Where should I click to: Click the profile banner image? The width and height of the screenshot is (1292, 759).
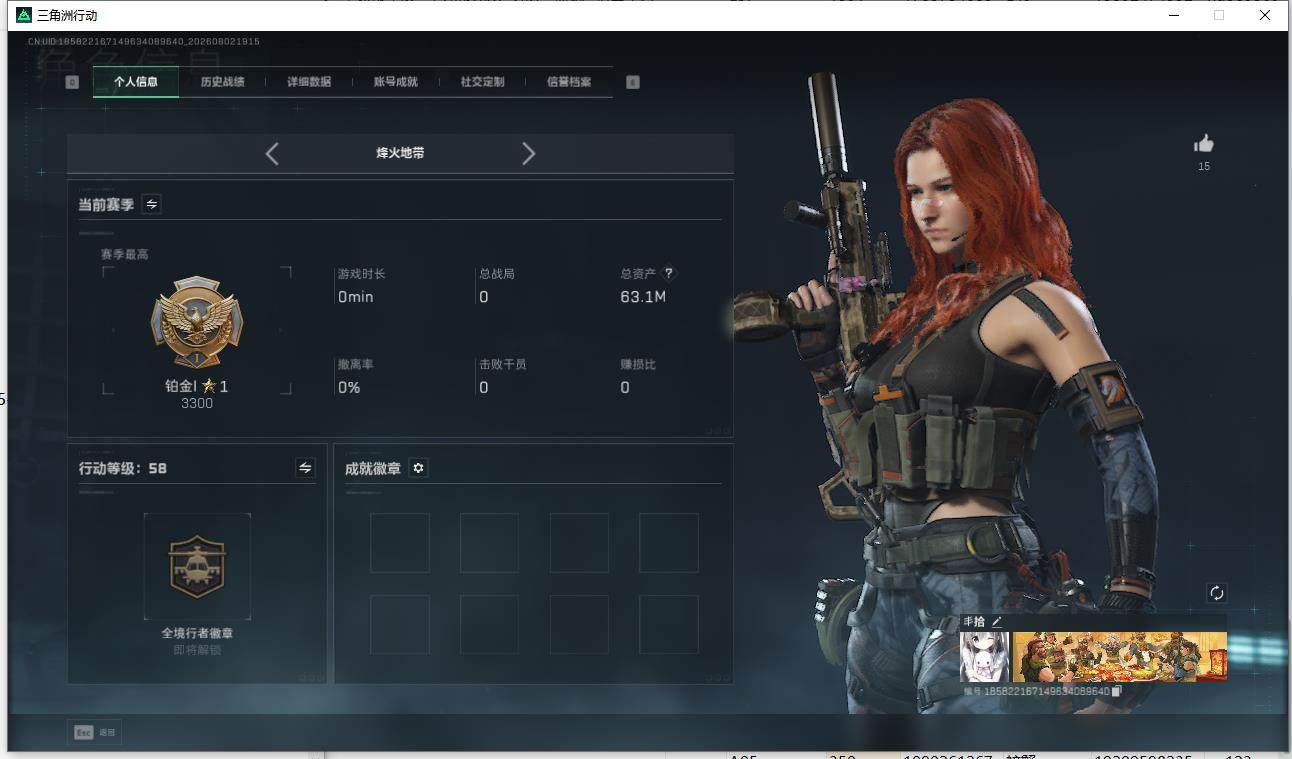(x=1120, y=657)
